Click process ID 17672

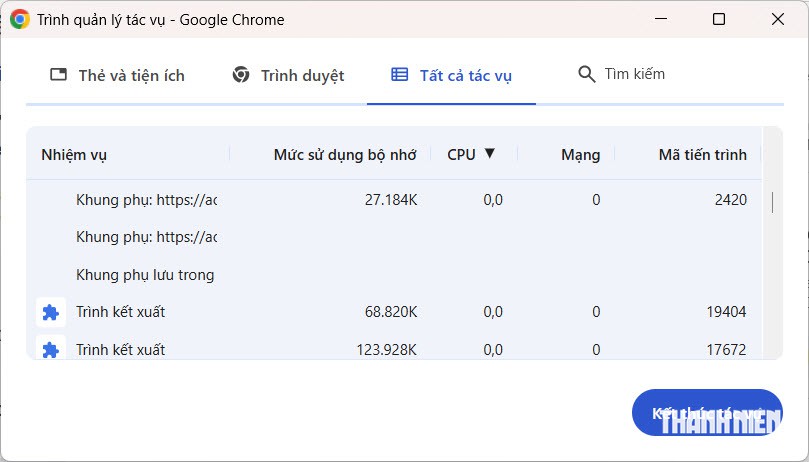click(726, 349)
